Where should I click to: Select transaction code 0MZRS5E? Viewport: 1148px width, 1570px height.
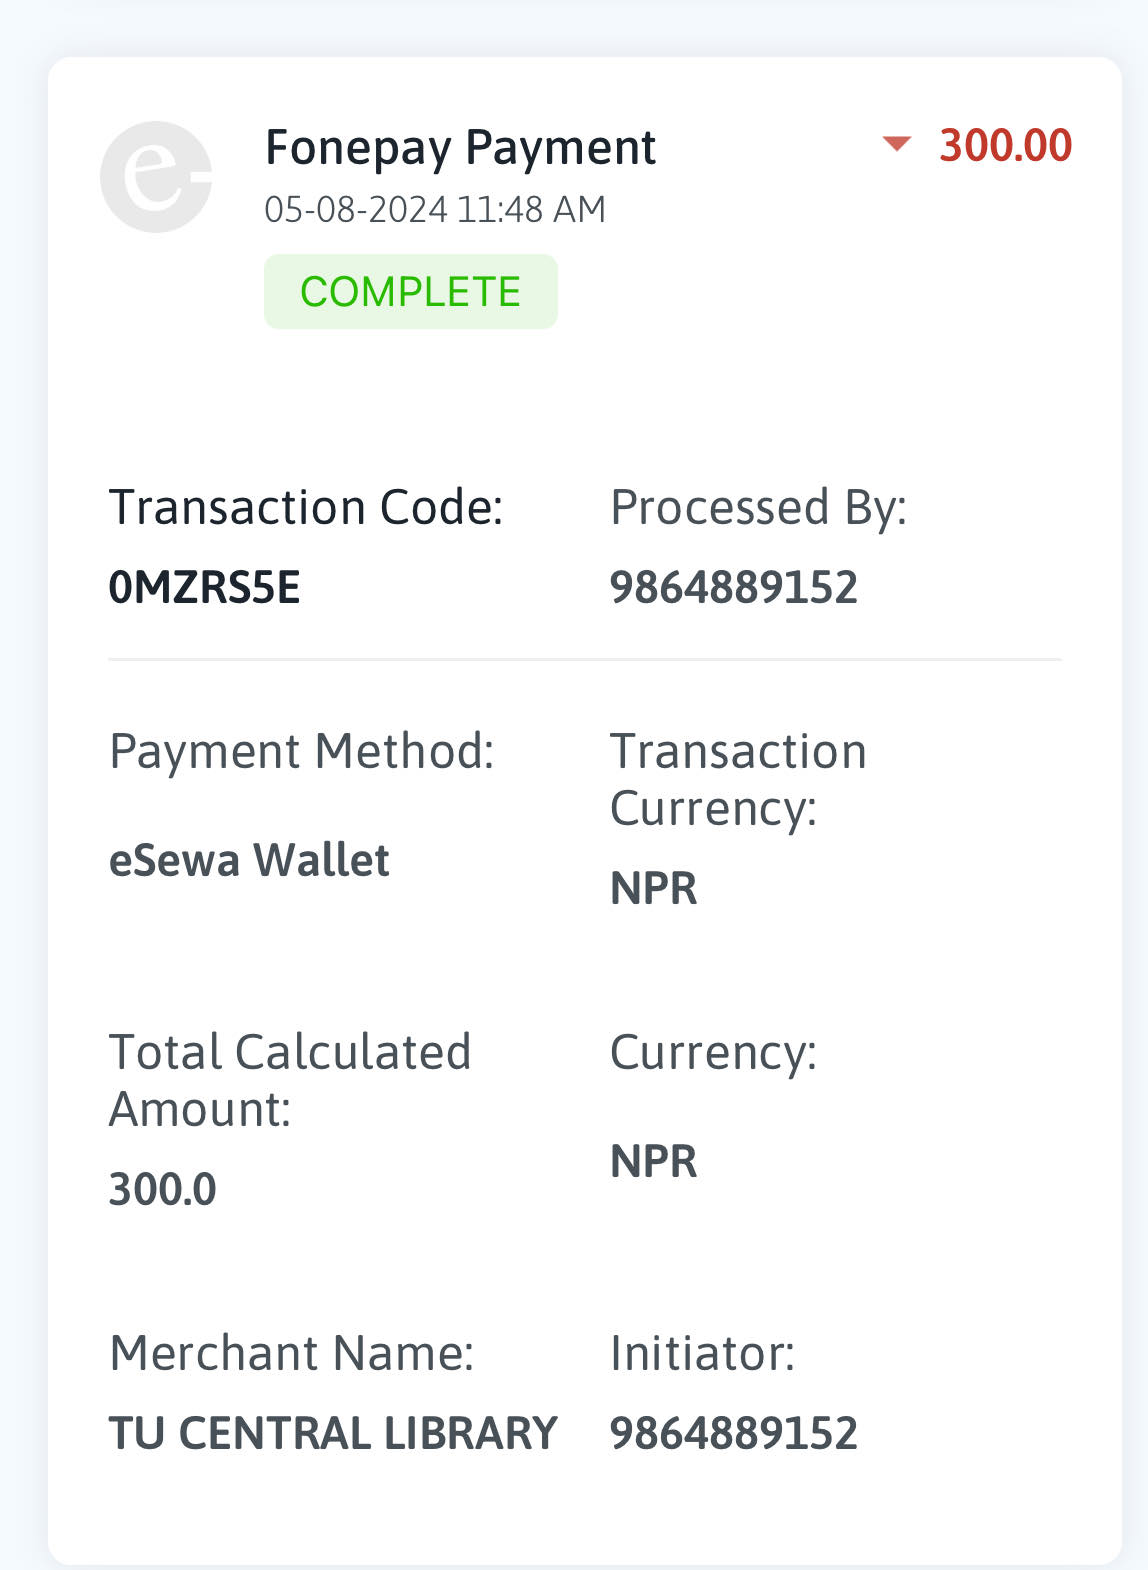pyautogui.click(x=204, y=587)
